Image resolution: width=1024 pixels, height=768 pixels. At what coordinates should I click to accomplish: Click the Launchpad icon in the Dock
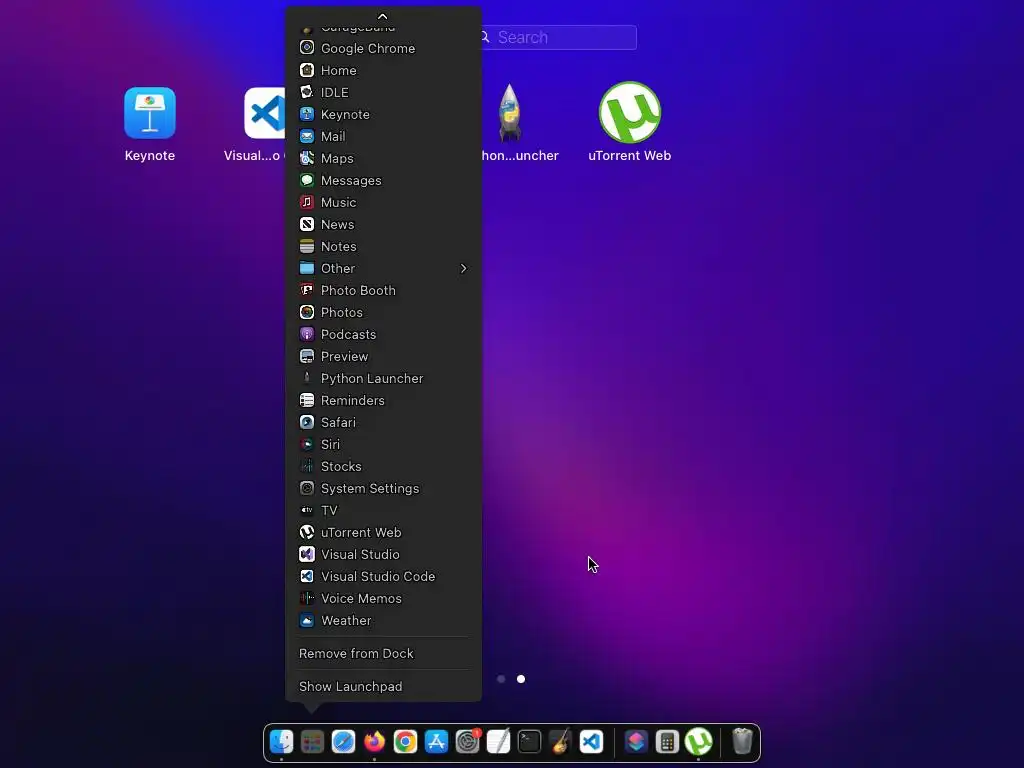pos(312,742)
